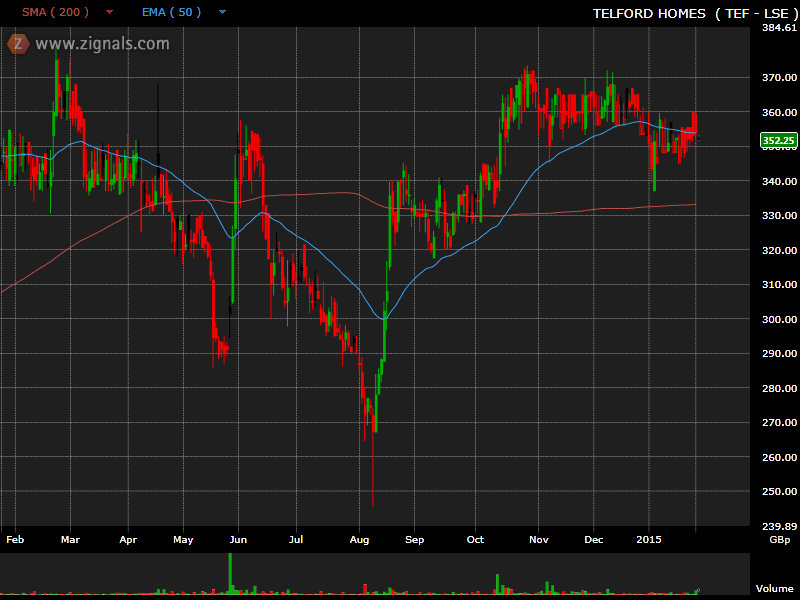Click the SMA (200) indicator label

[55, 12]
